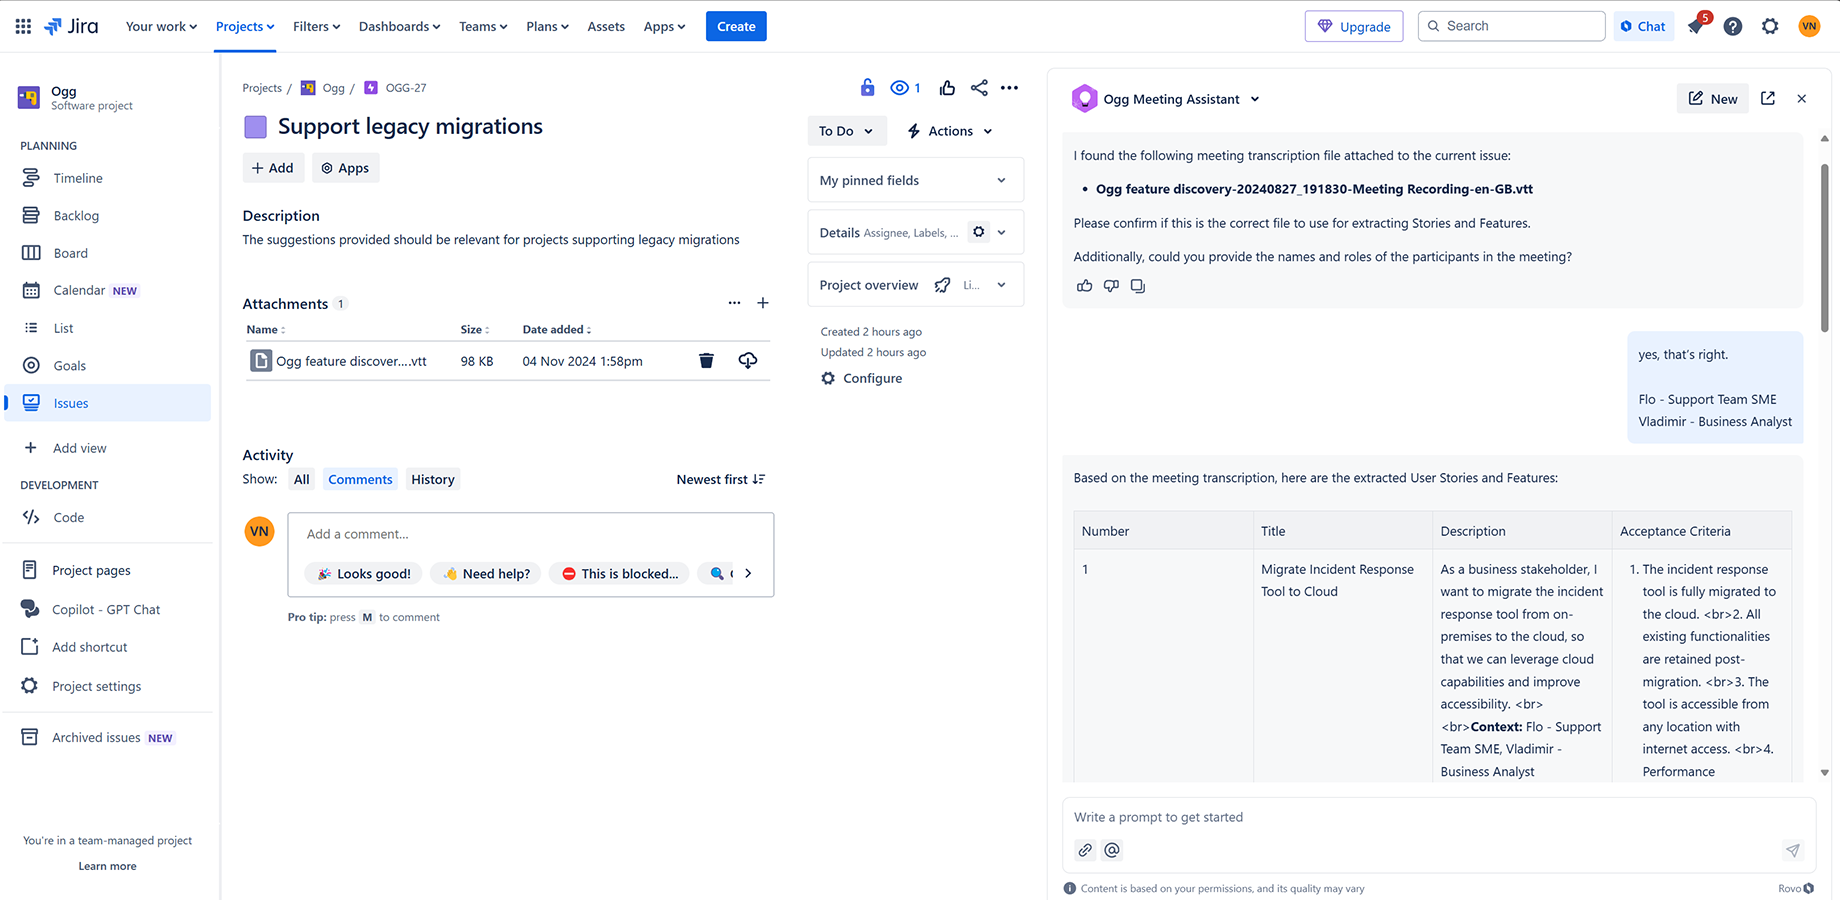Click the Add a comment field
1840x900 pixels.
tap(530, 534)
